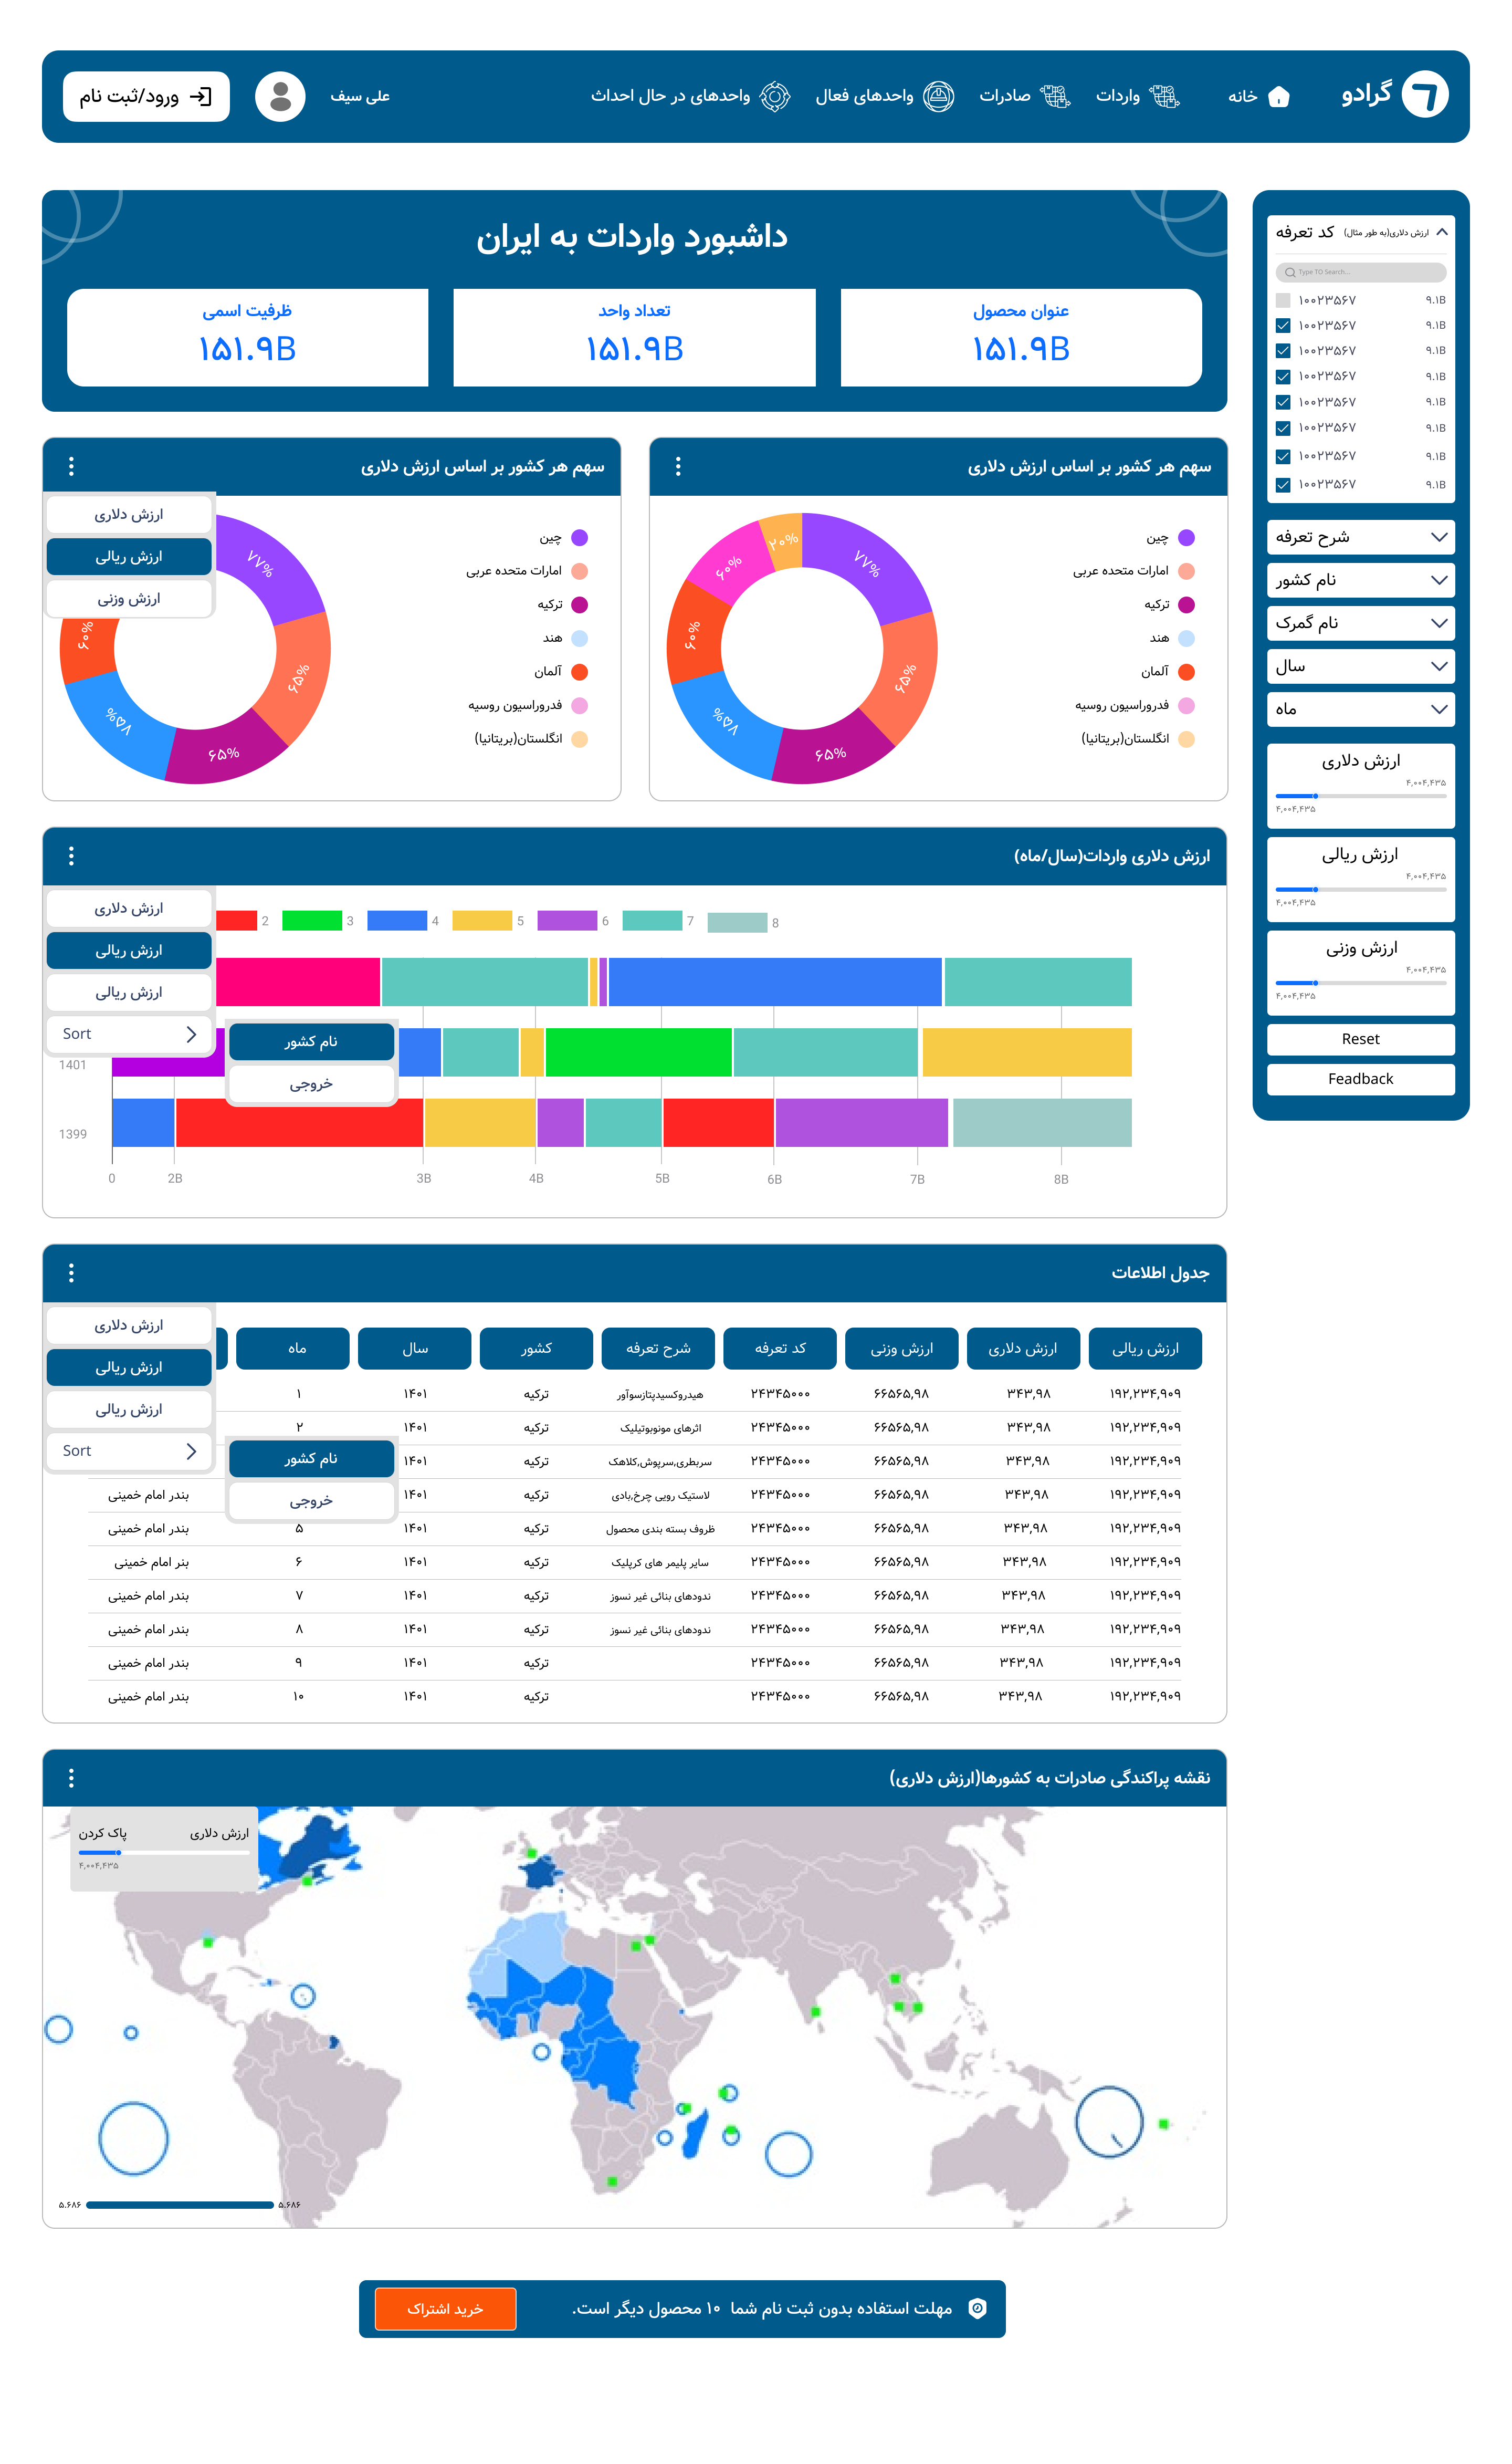Open Sort submenu in bar chart menu
The width and height of the screenshot is (1512, 2464).
tap(129, 1034)
